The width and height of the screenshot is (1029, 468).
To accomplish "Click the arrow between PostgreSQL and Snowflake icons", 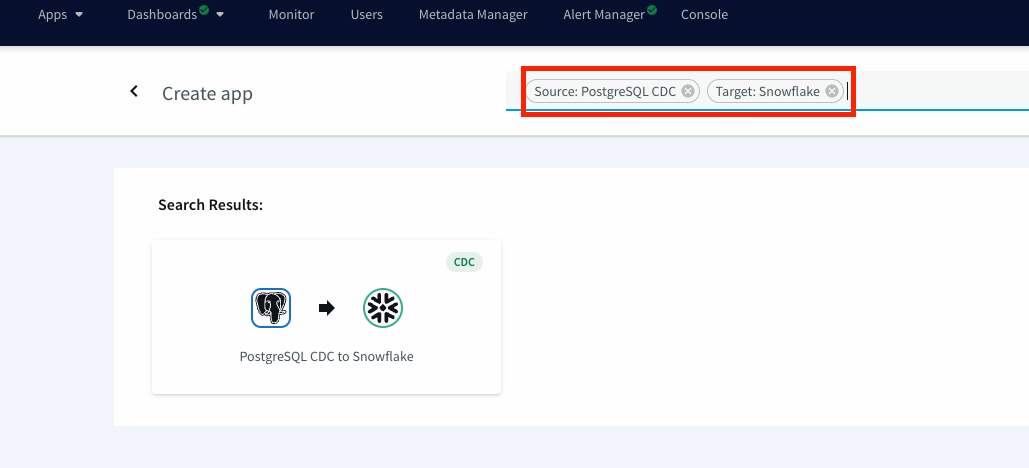I will [x=327, y=308].
